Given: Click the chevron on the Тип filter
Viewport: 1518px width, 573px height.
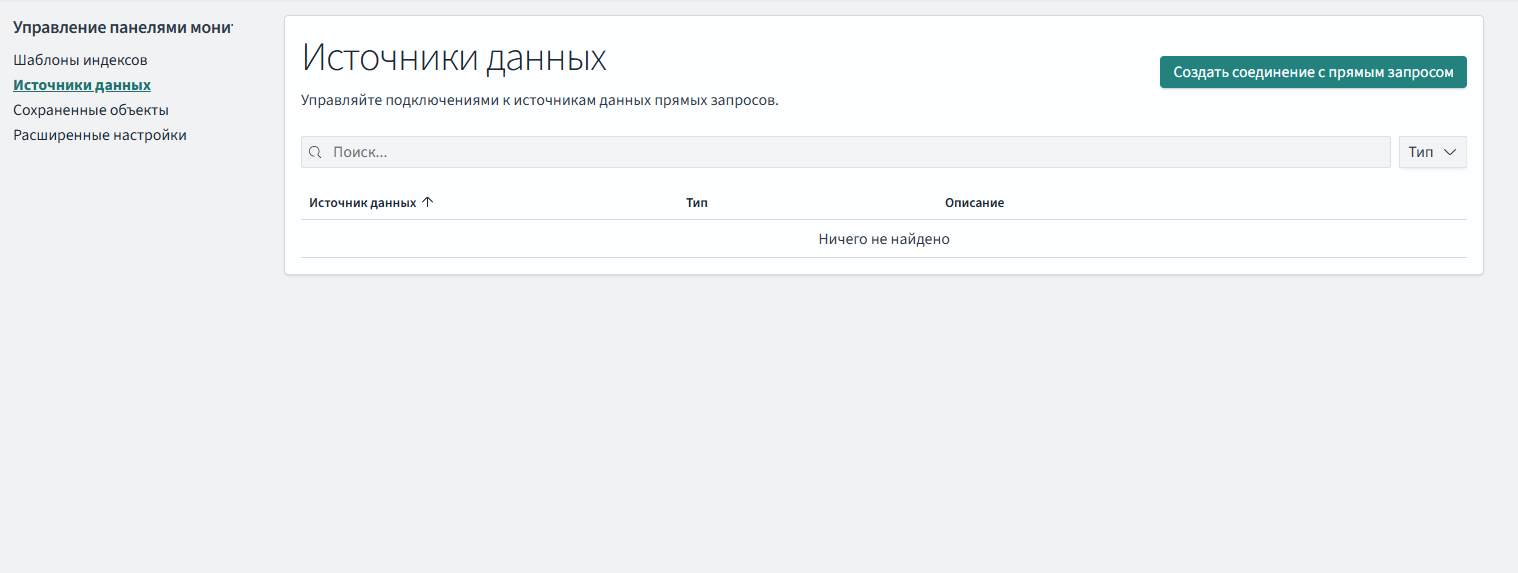Looking at the screenshot, I should click(1450, 152).
